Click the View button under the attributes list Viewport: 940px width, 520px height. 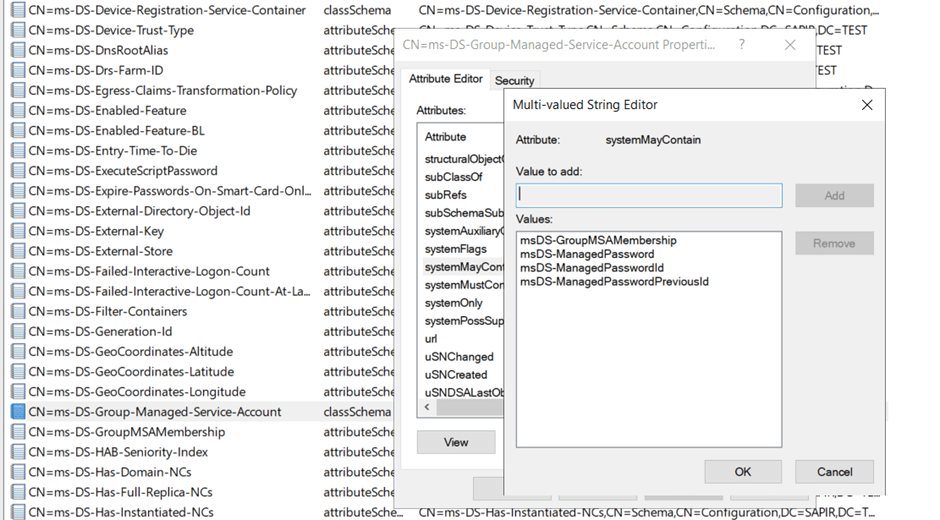pyautogui.click(x=456, y=442)
